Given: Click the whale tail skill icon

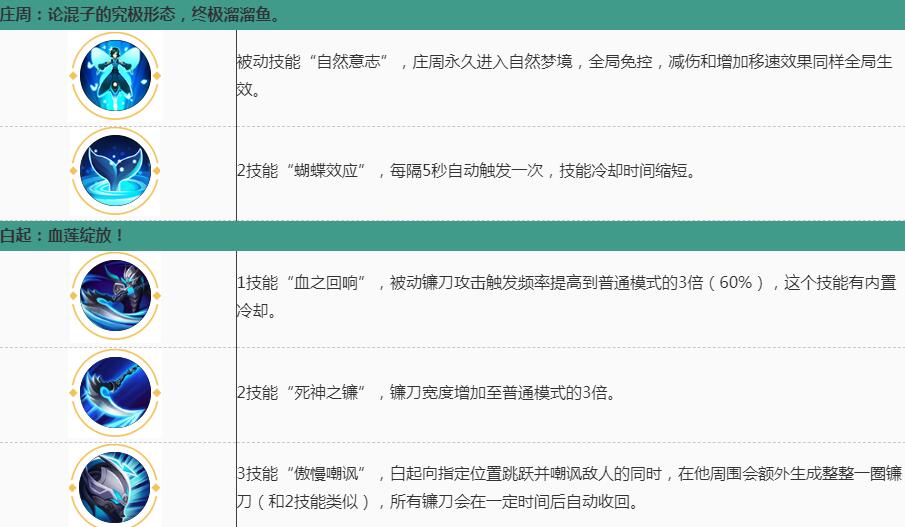Looking at the screenshot, I should 115,171.
